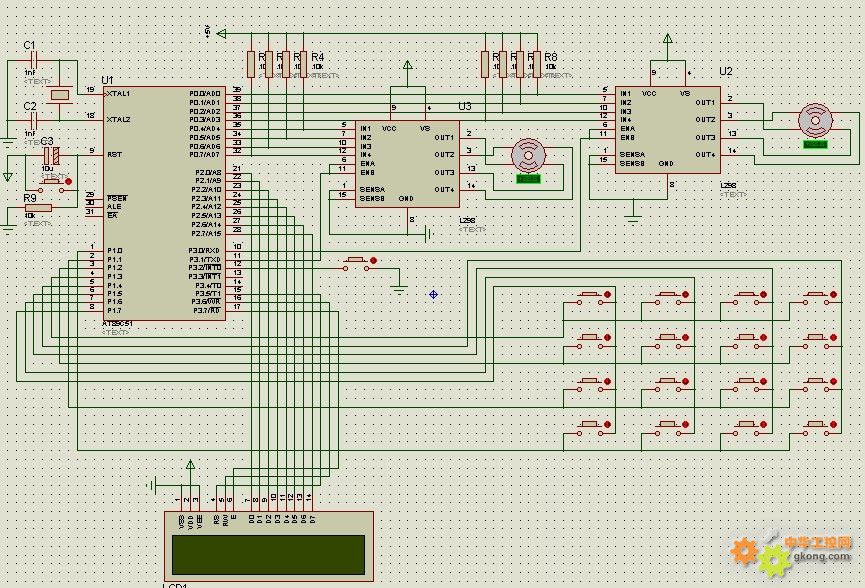Click the U2 reference label
Screen dimensions: 865x588
pyautogui.click(x=726, y=72)
